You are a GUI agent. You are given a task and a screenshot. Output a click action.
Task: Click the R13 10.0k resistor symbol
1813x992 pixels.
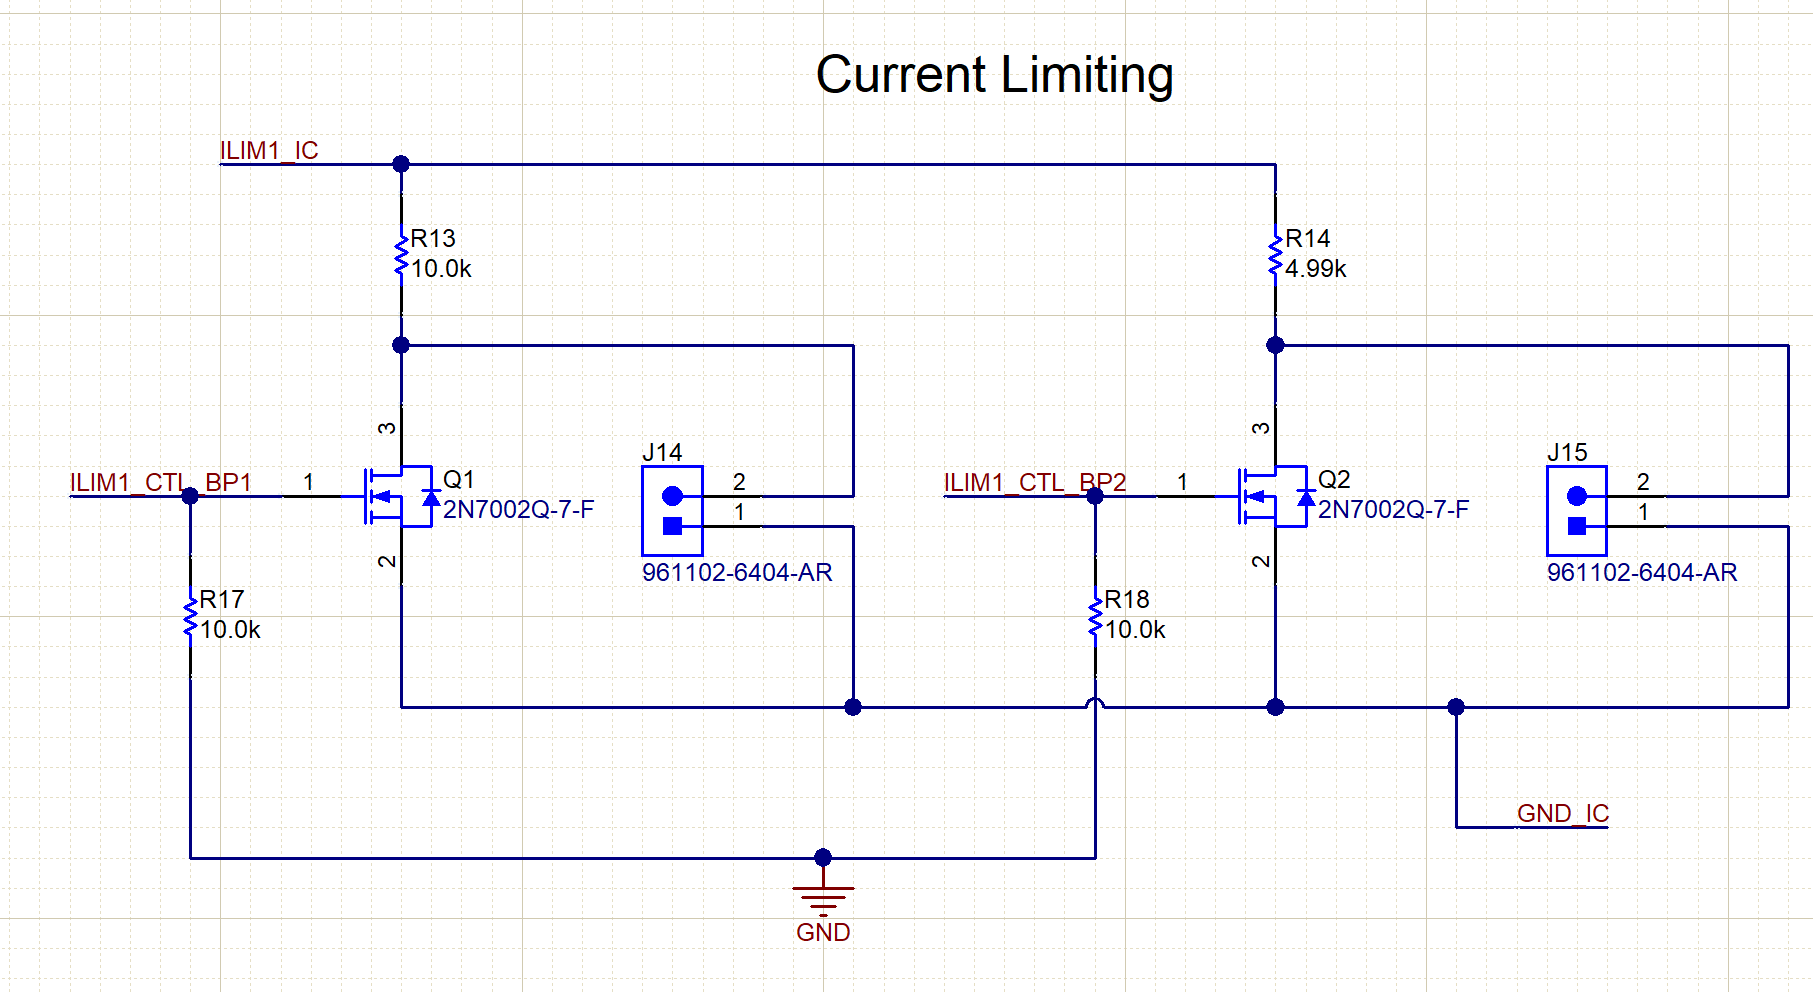pos(401,255)
